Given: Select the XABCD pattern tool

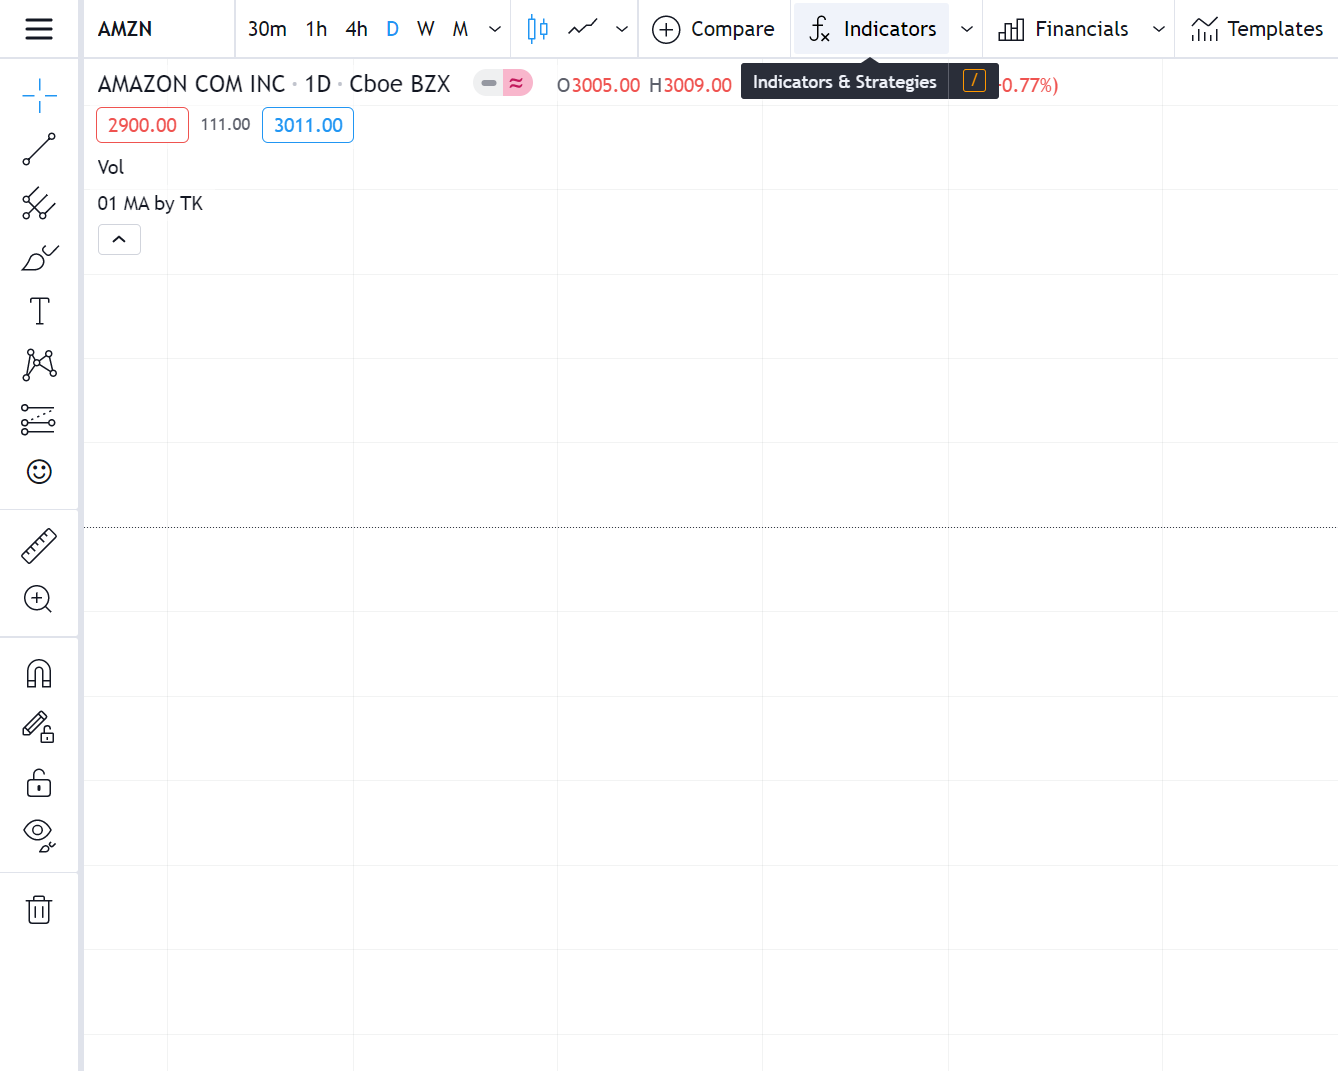Looking at the screenshot, I should 39,364.
